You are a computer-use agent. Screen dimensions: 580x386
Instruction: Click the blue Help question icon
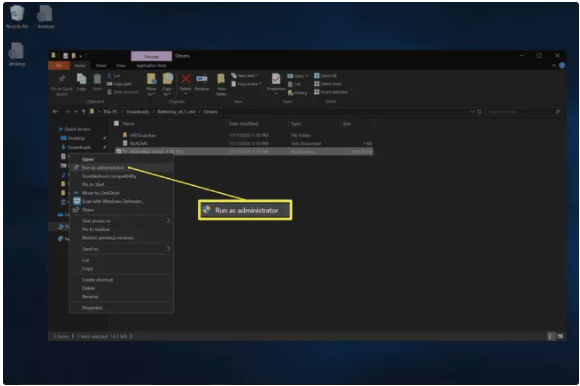coord(562,65)
